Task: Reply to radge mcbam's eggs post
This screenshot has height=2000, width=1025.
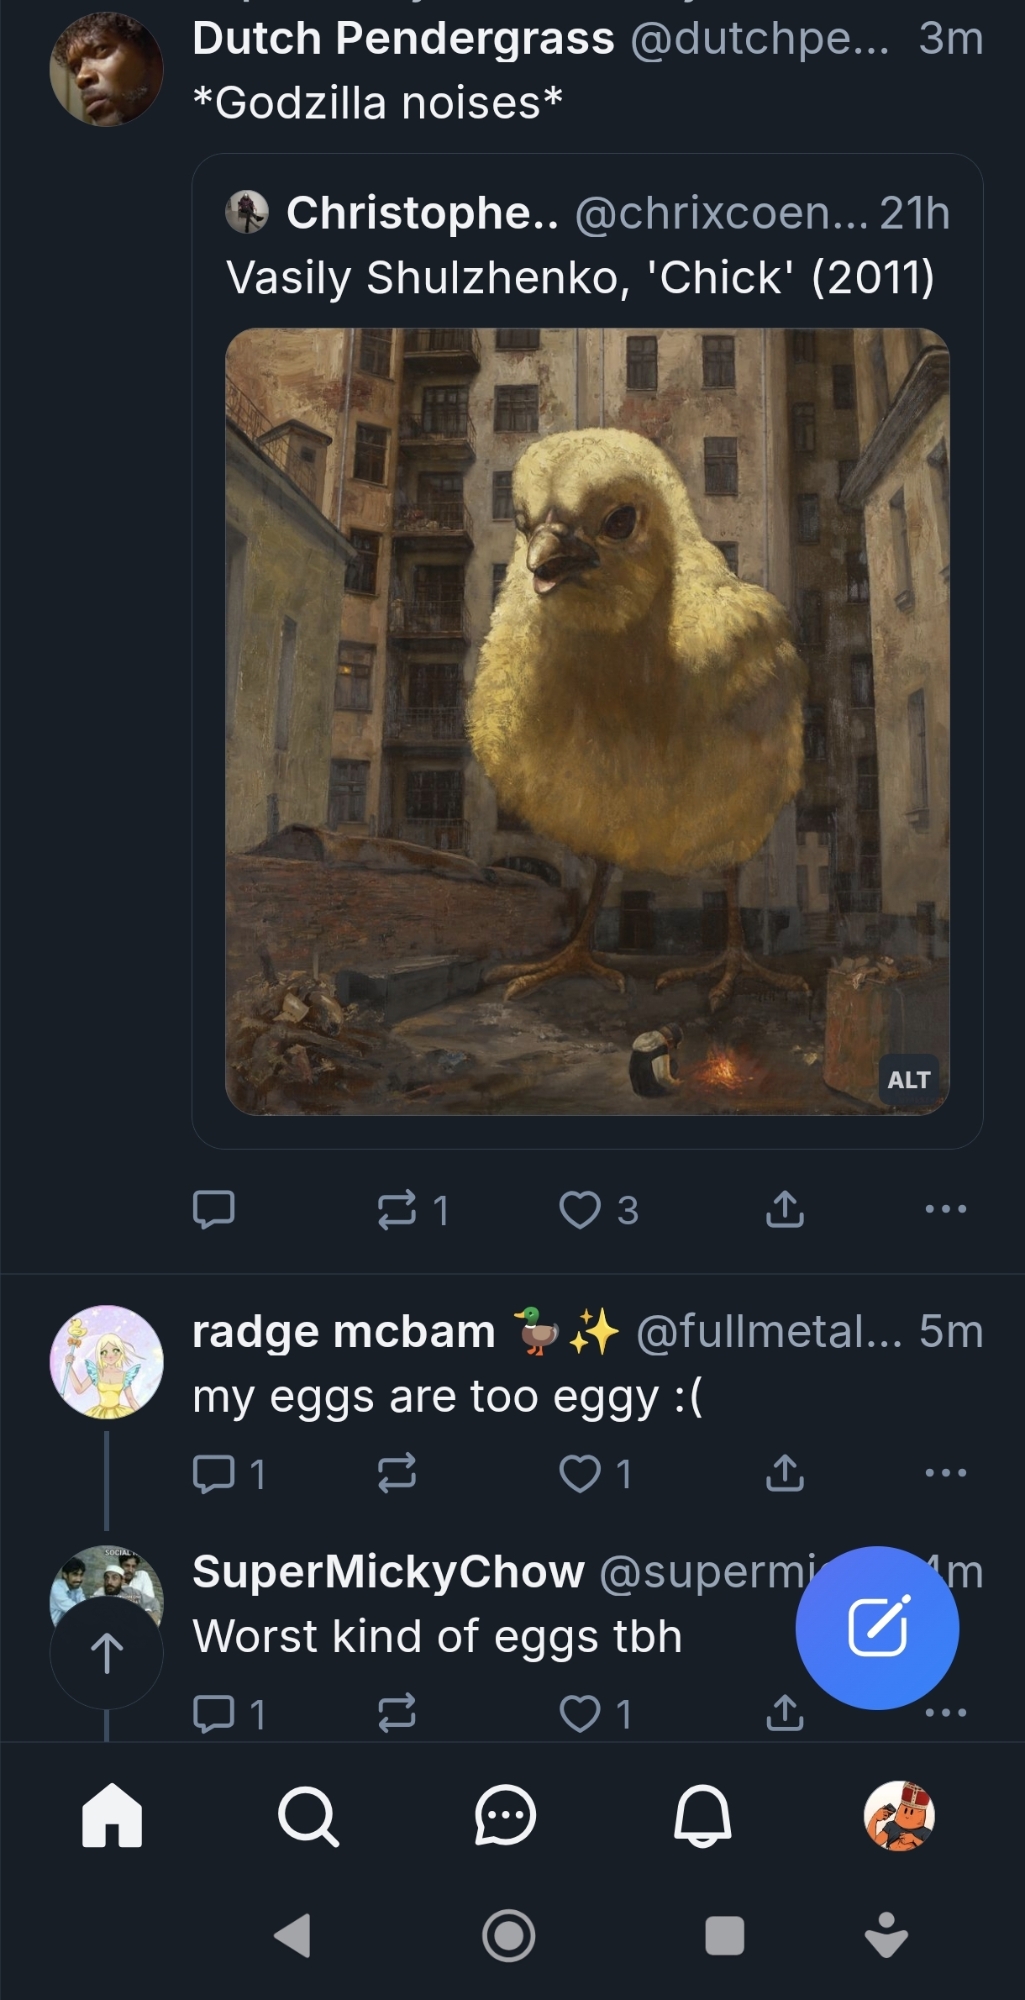Action: (x=213, y=1473)
